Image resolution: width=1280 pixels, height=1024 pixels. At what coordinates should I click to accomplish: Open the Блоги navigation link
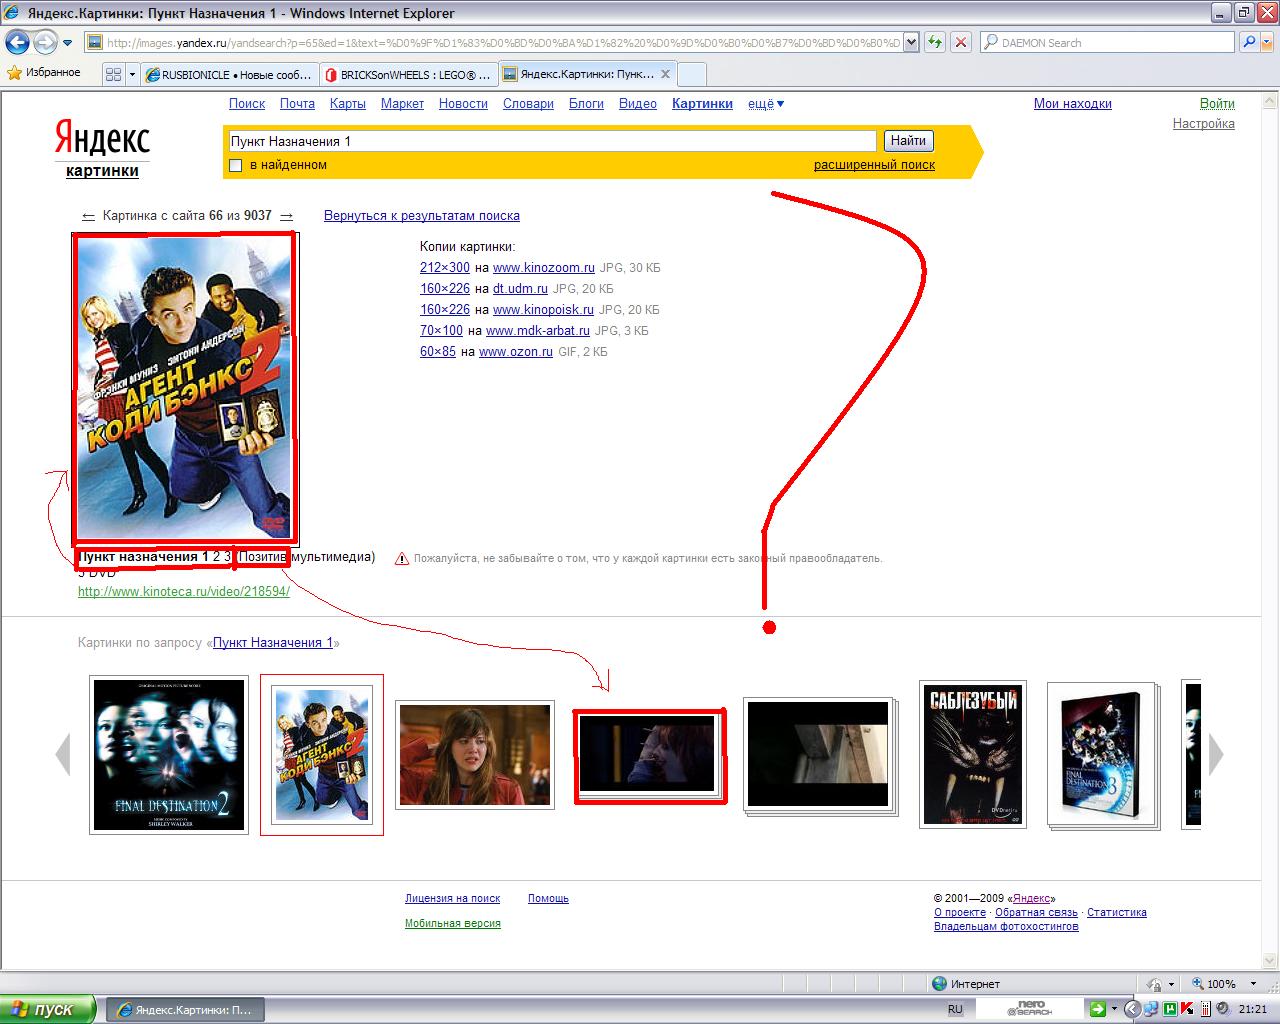pyautogui.click(x=586, y=104)
